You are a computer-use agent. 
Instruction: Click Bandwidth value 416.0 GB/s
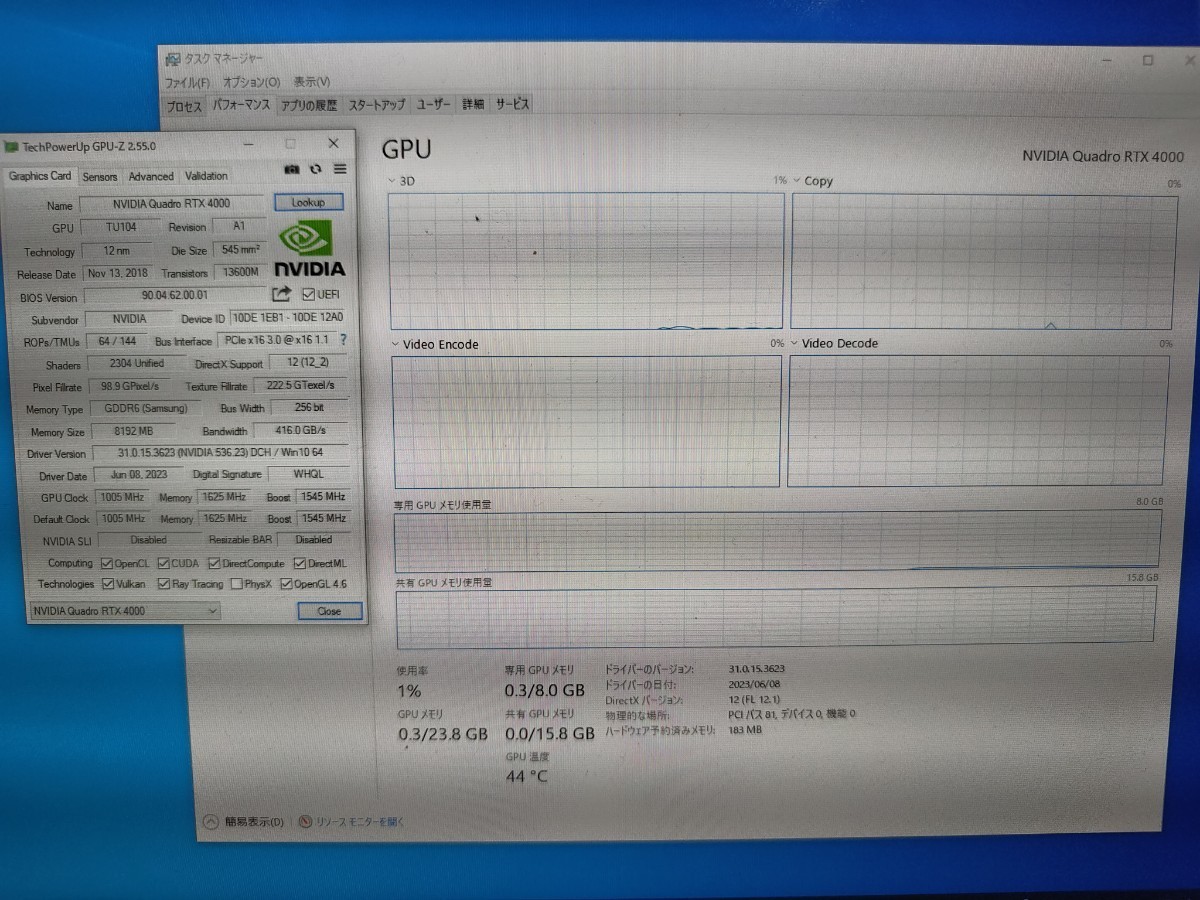(301, 431)
